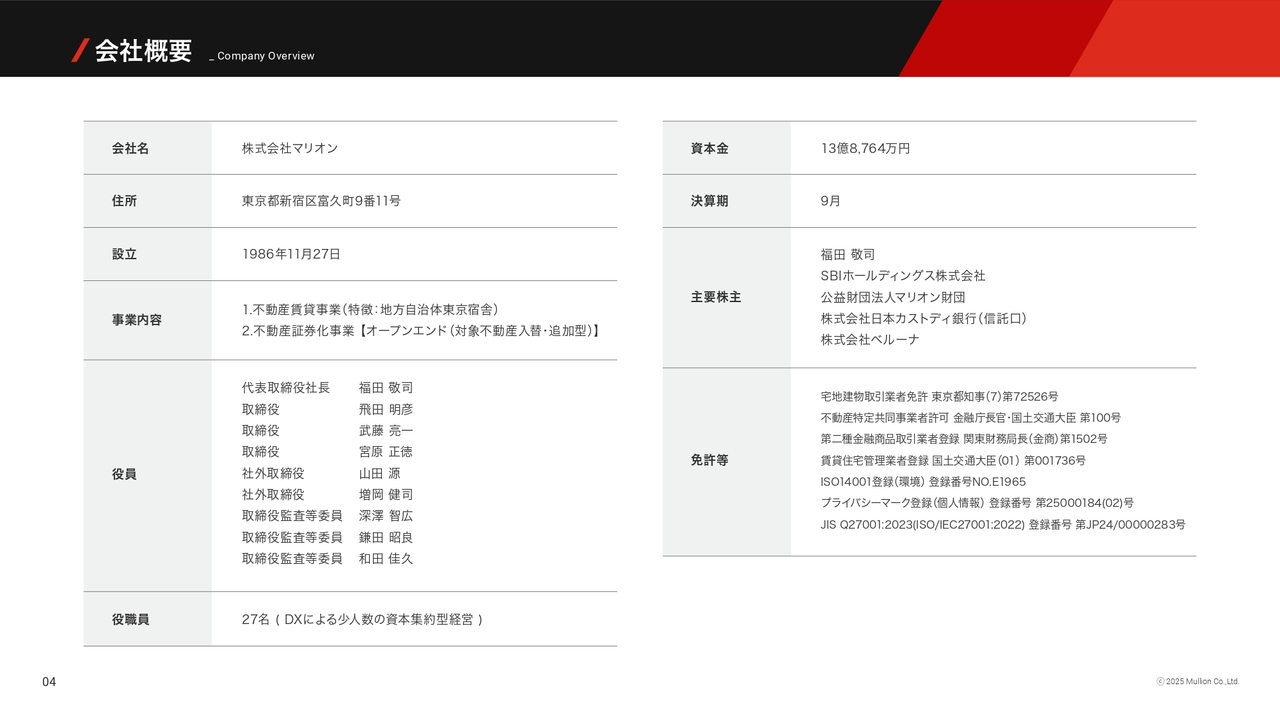
Task: Click the 決算期 row label
Action: pyautogui.click(x=709, y=201)
